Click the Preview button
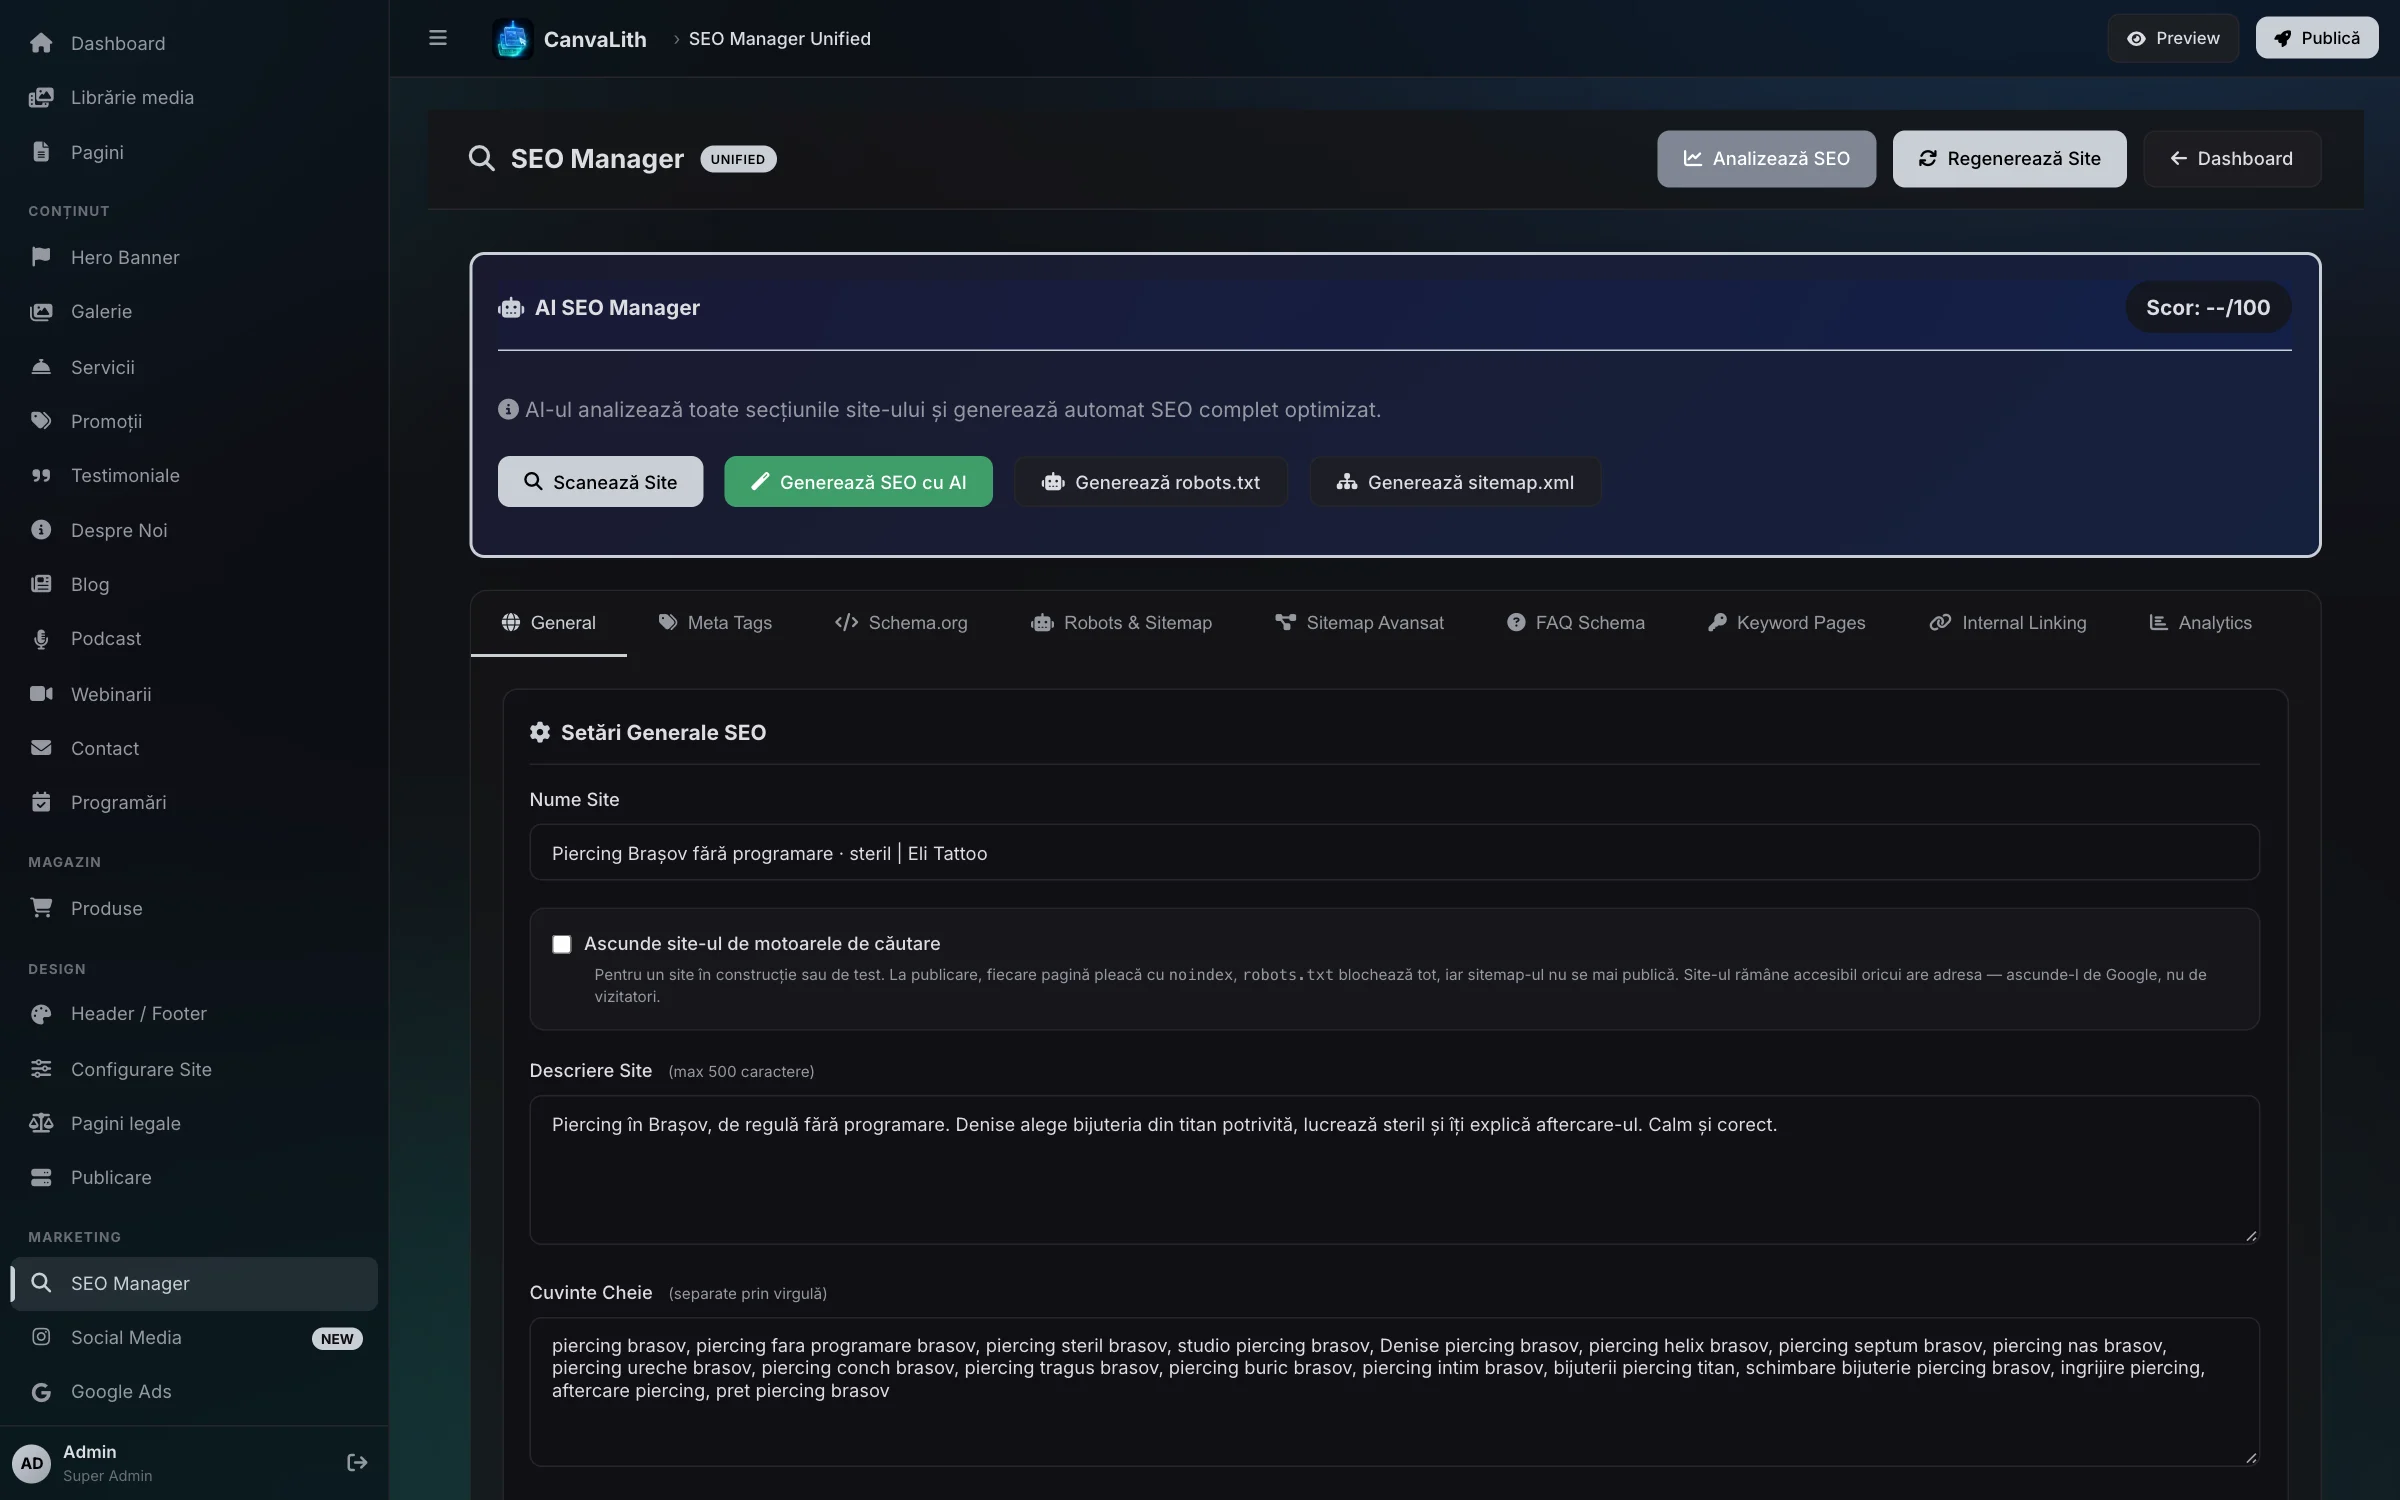Image resolution: width=2400 pixels, height=1500 pixels. coord(2173,38)
